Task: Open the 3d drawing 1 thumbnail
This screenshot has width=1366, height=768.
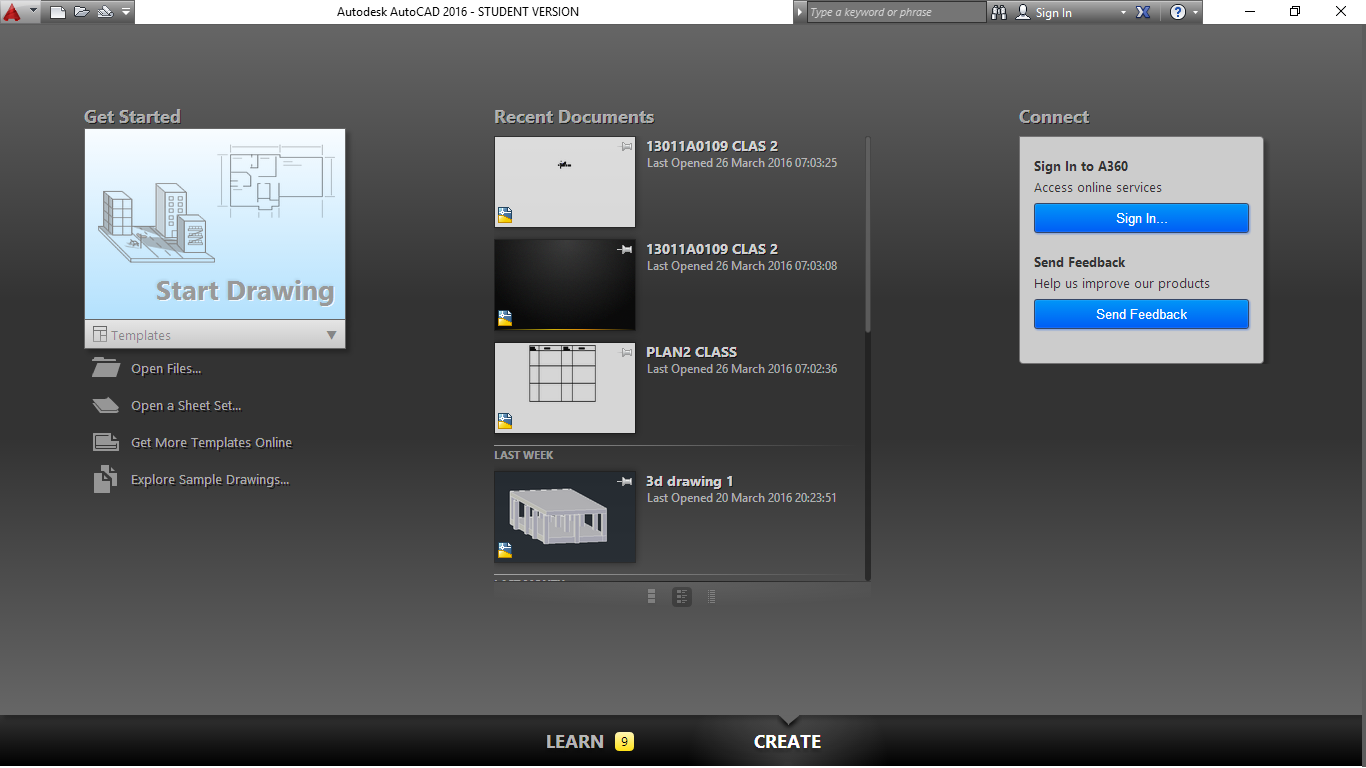Action: pyautogui.click(x=565, y=517)
